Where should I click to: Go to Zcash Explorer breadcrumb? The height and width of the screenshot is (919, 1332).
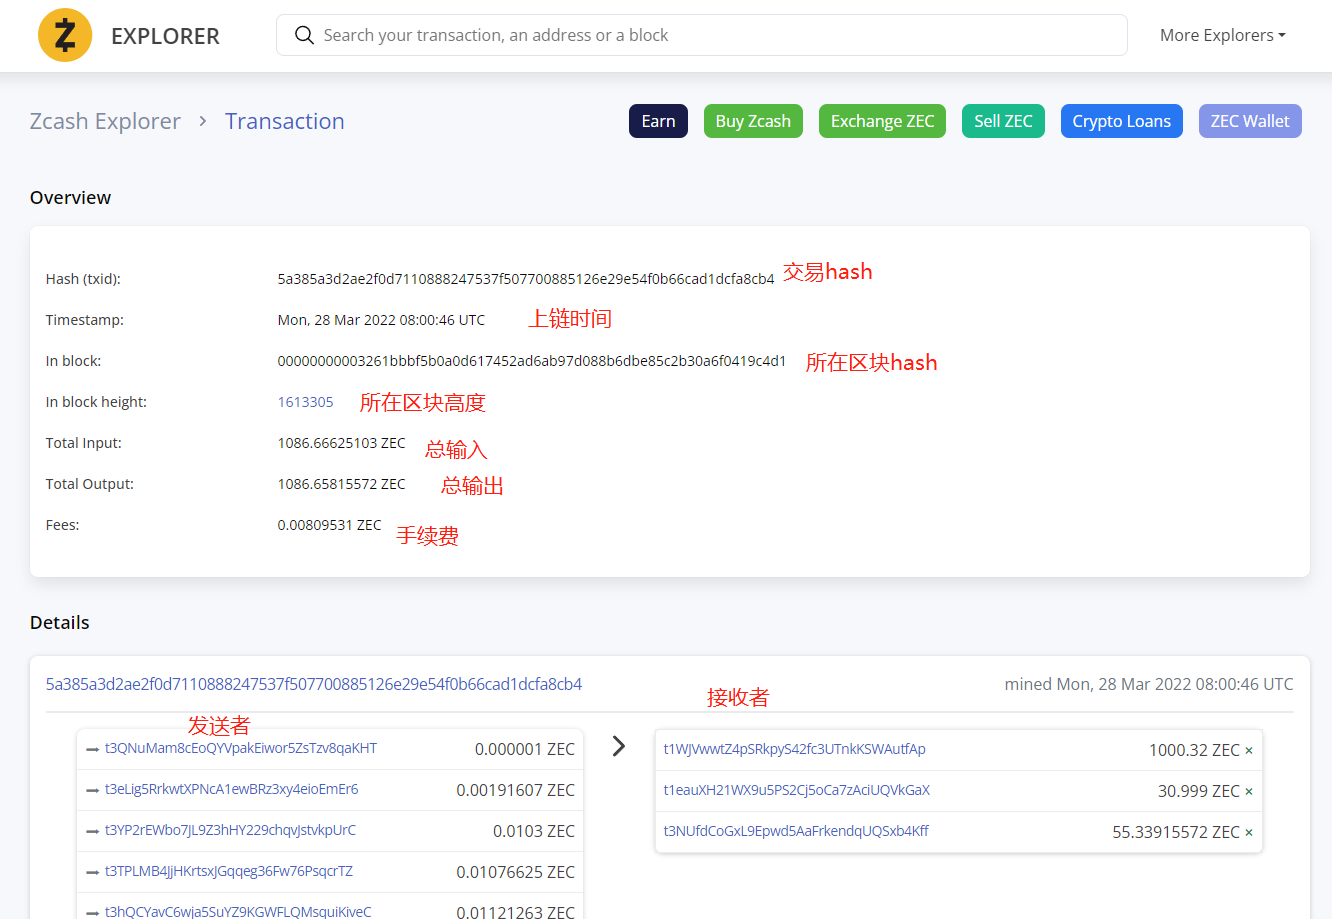pos(105,121)
